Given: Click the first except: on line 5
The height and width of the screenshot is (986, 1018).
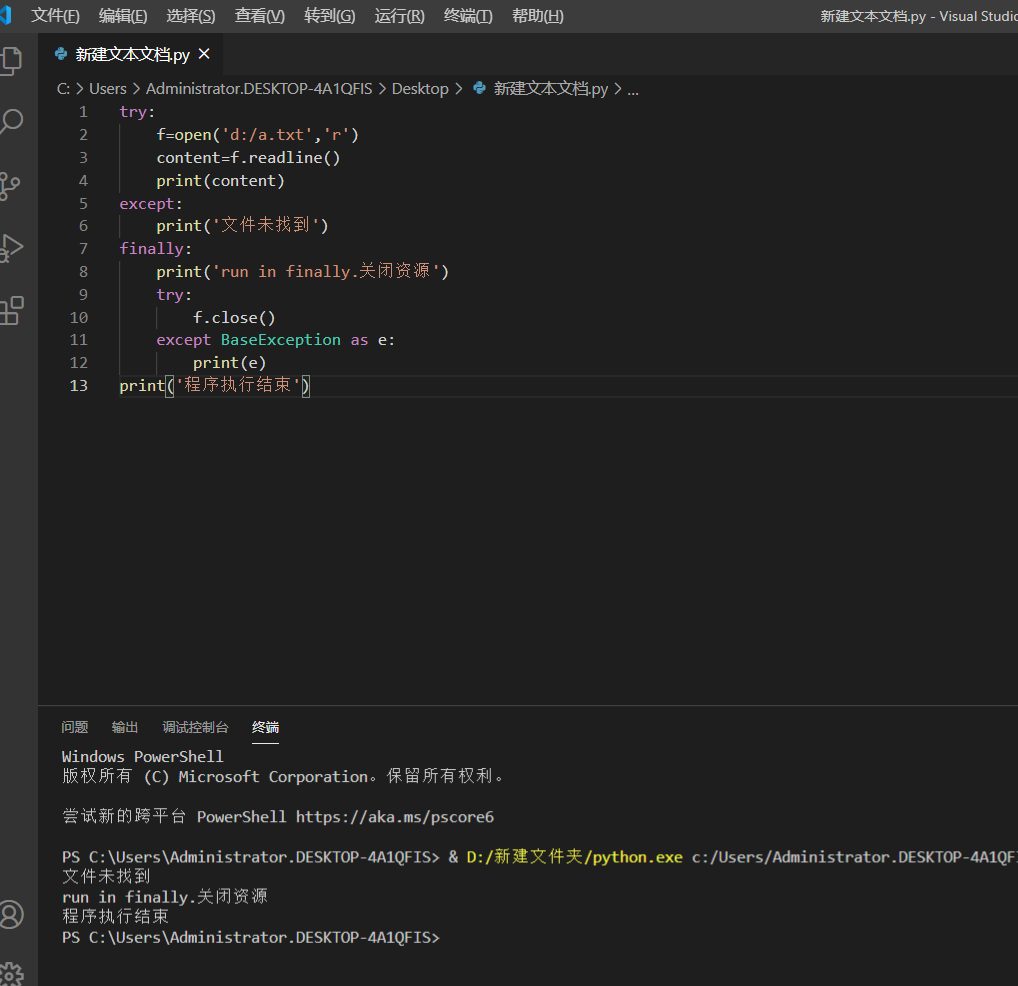Looking at the screenshot, I should [151, 203].
